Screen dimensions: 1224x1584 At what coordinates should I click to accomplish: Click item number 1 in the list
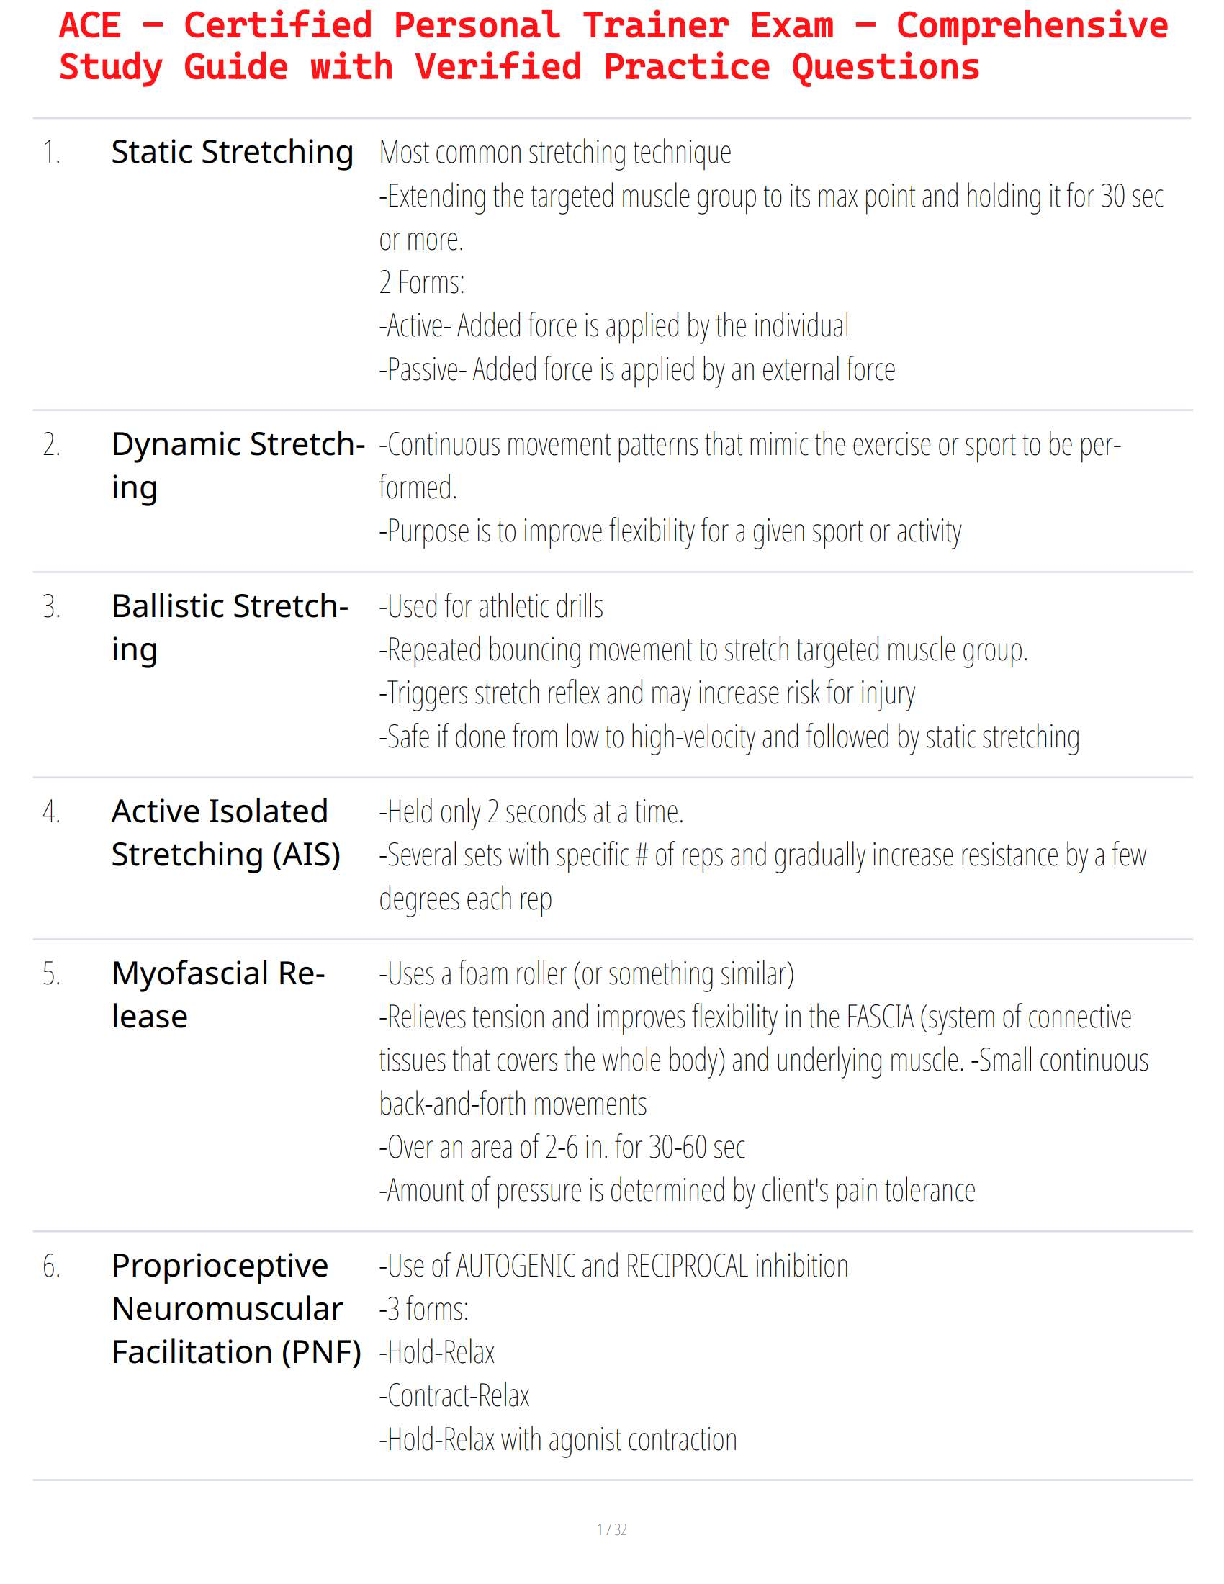pyautogui.click(x=52, y=153)
